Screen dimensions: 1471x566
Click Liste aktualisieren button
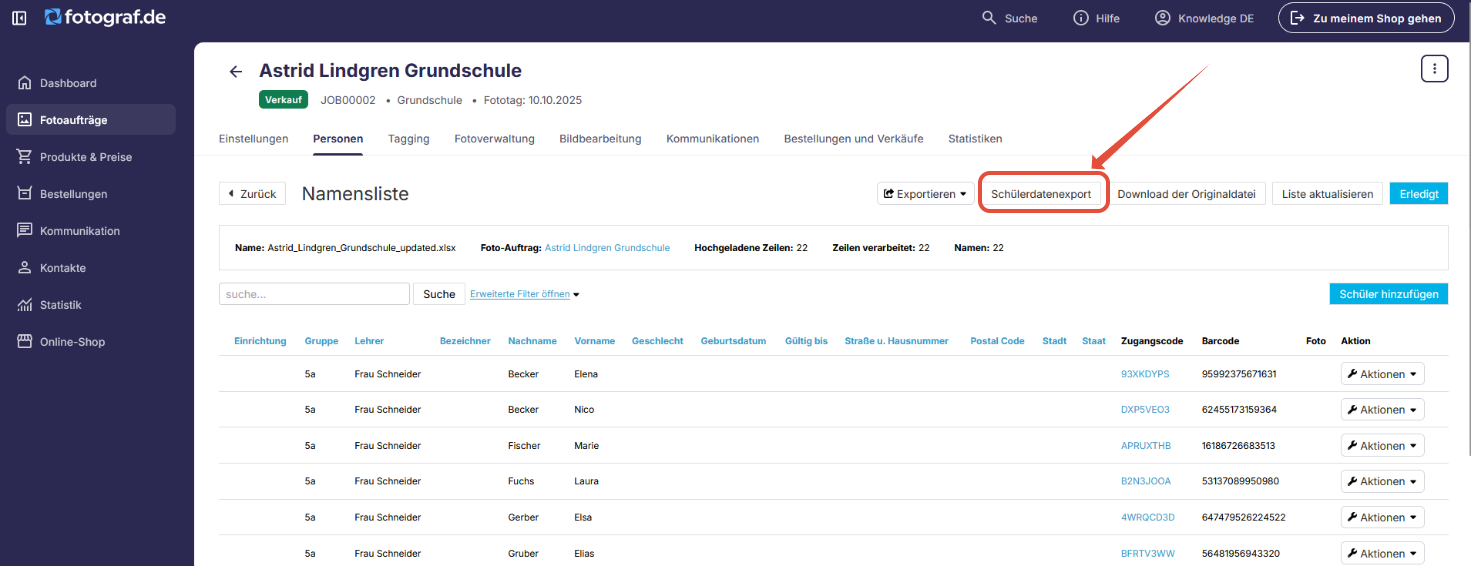(1328, 194)
